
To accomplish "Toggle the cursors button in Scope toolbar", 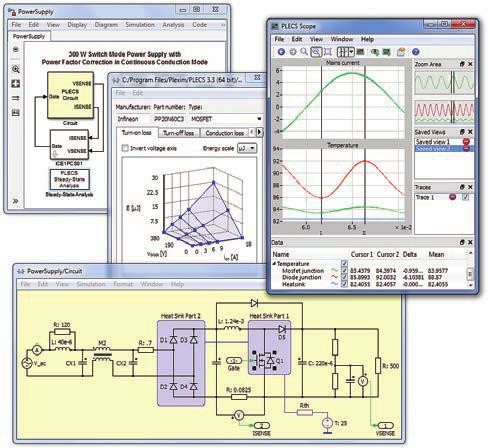I will (343, 52).
